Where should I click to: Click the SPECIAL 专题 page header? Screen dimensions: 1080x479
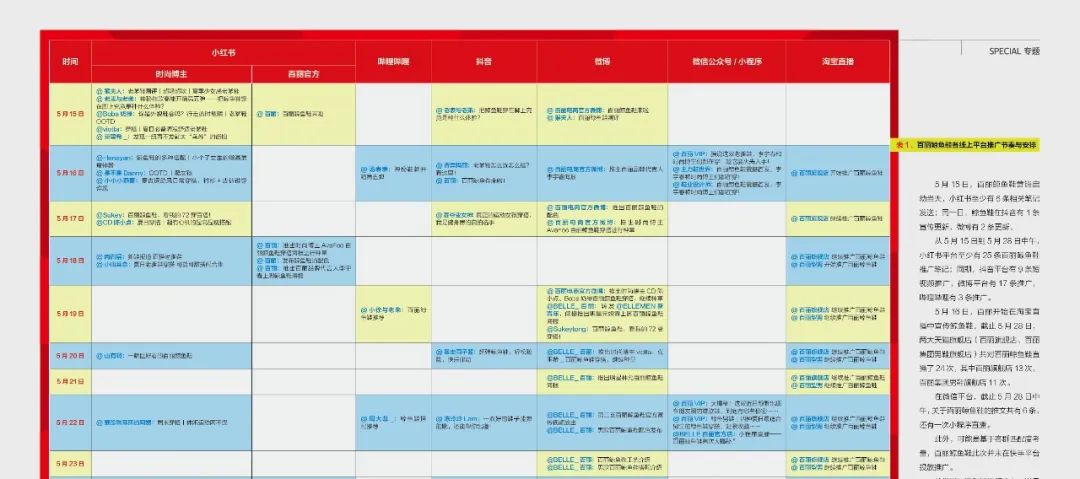(x=1014, y=51)
